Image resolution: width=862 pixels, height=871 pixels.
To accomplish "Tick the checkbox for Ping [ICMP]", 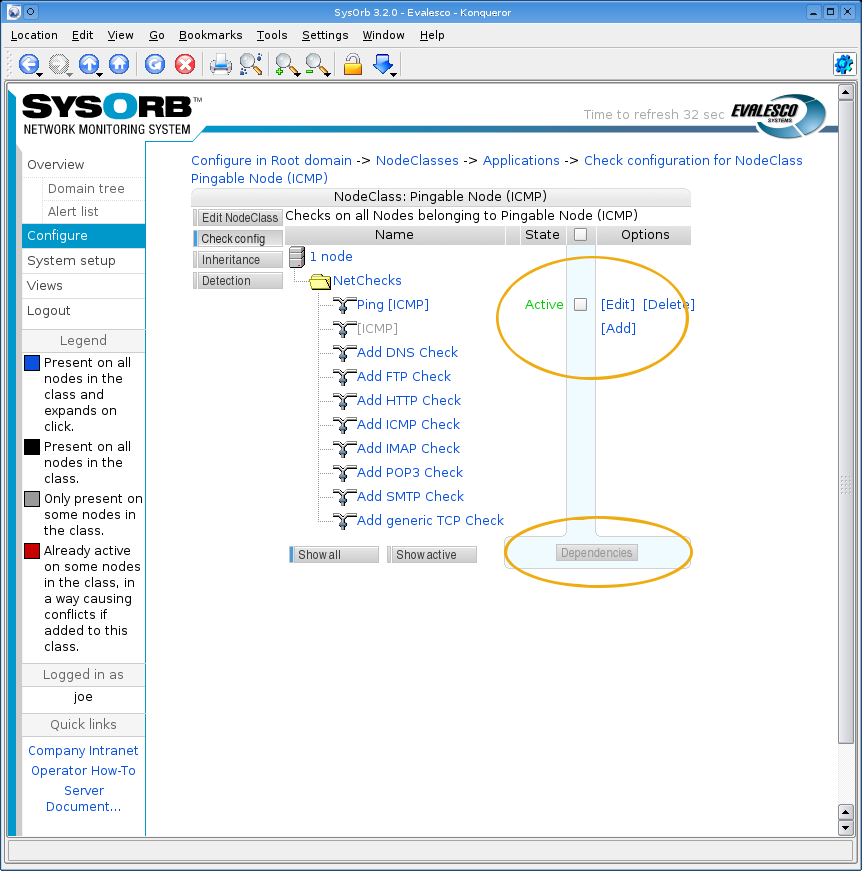I will 580,304.
